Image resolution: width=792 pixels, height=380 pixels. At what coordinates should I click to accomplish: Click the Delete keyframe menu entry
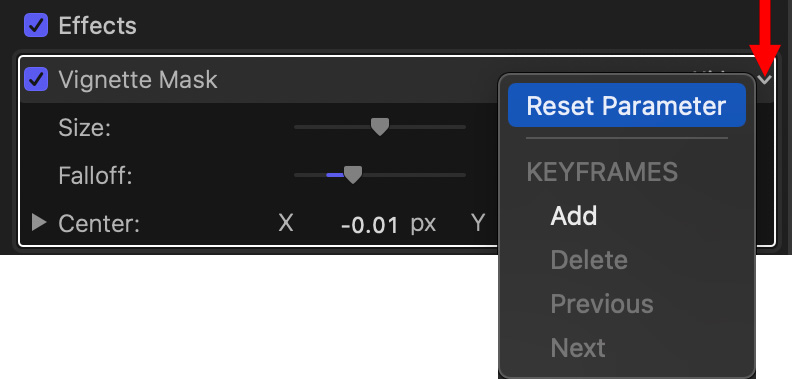click(x=589, y=260)
